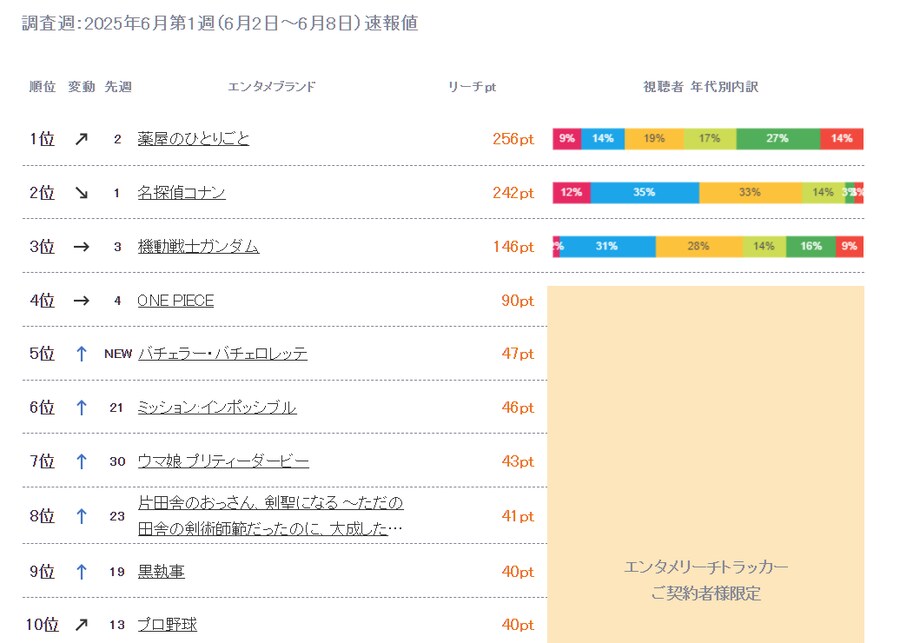Open the 黒執事 brand link

click(161, 572)
